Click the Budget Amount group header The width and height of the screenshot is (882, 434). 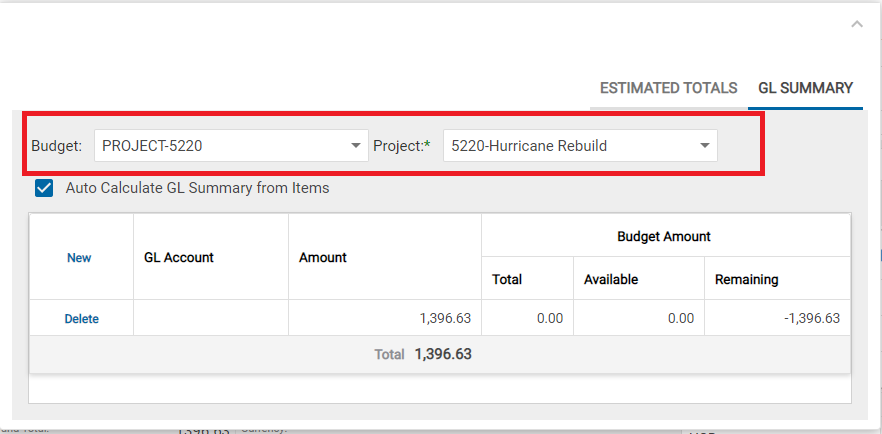664,237
